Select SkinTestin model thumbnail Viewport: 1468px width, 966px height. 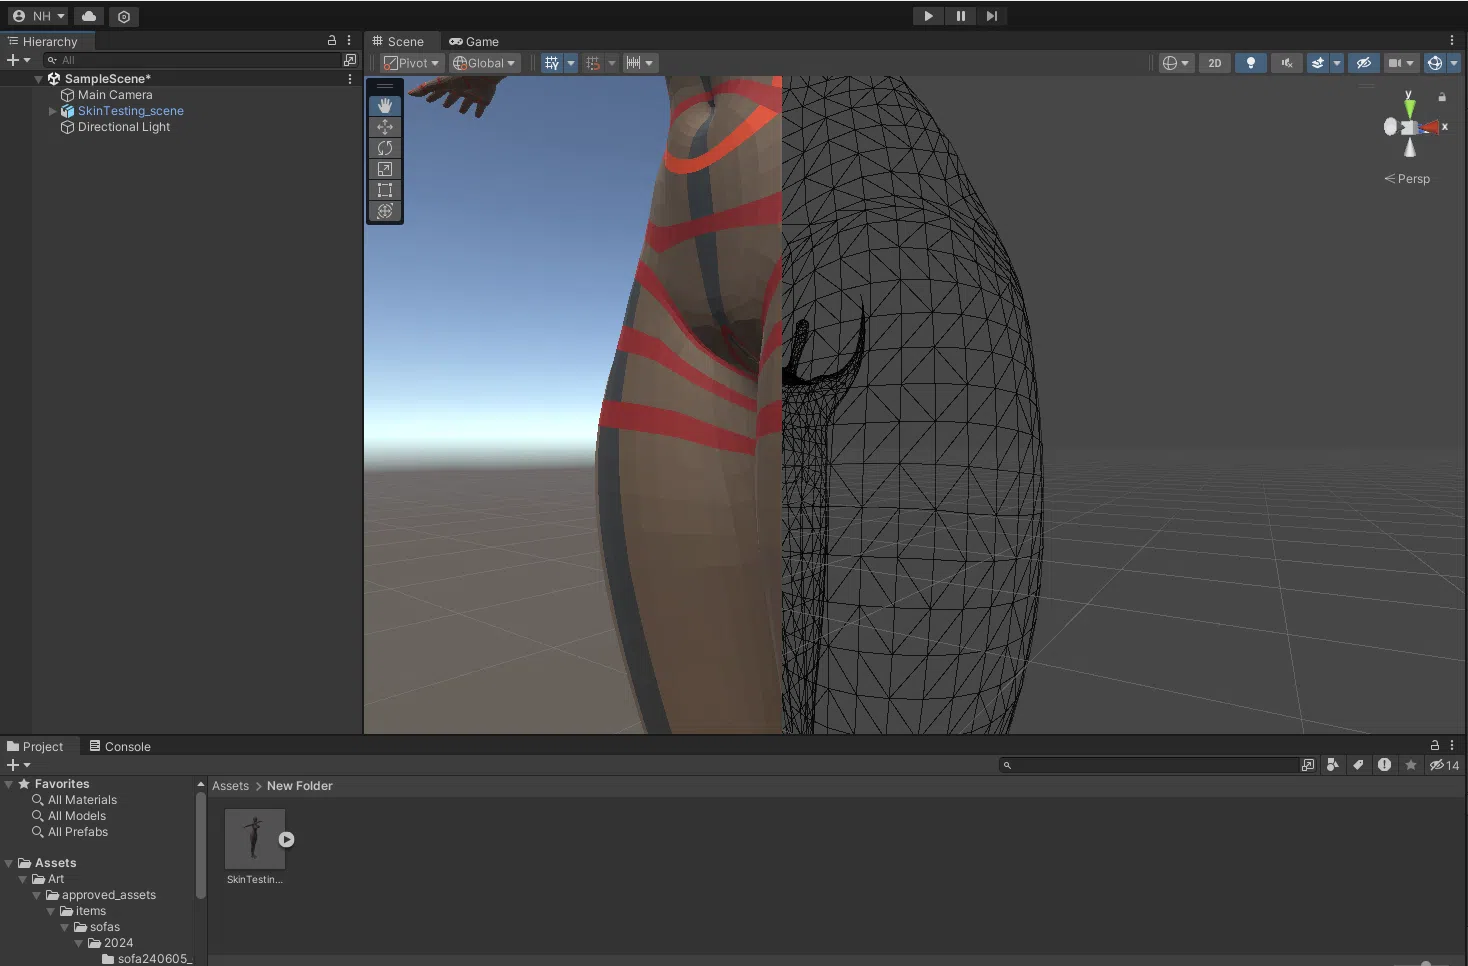click(x=255, y=839)
